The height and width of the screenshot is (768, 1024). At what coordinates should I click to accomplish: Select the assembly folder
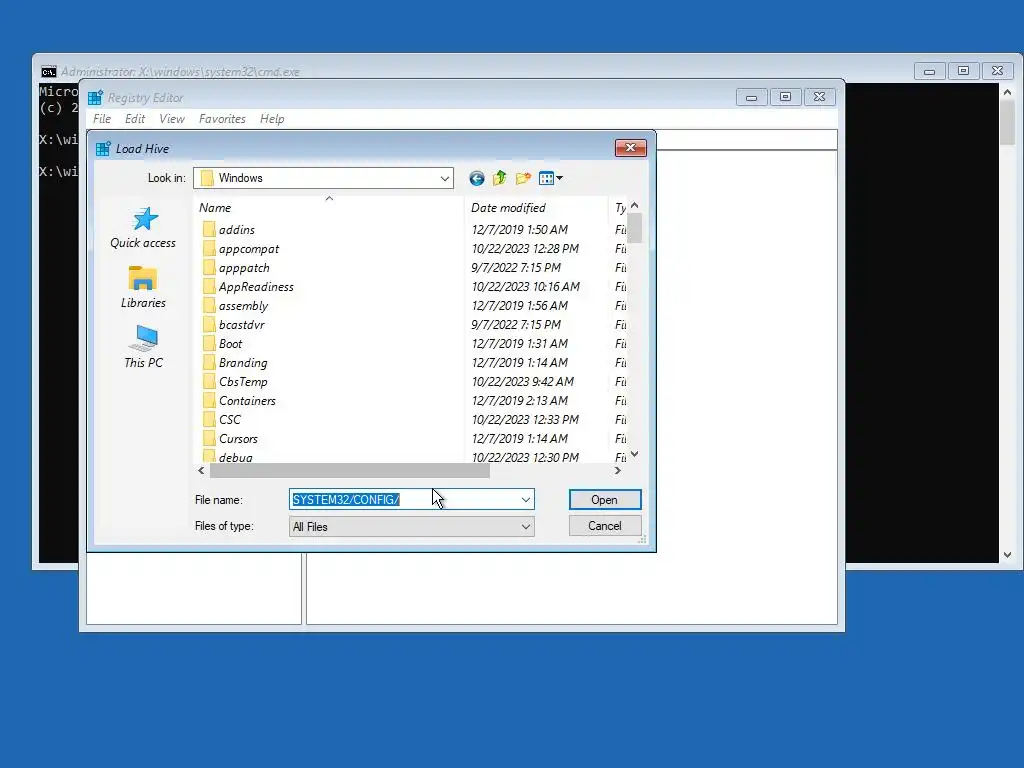pos(243,306)
